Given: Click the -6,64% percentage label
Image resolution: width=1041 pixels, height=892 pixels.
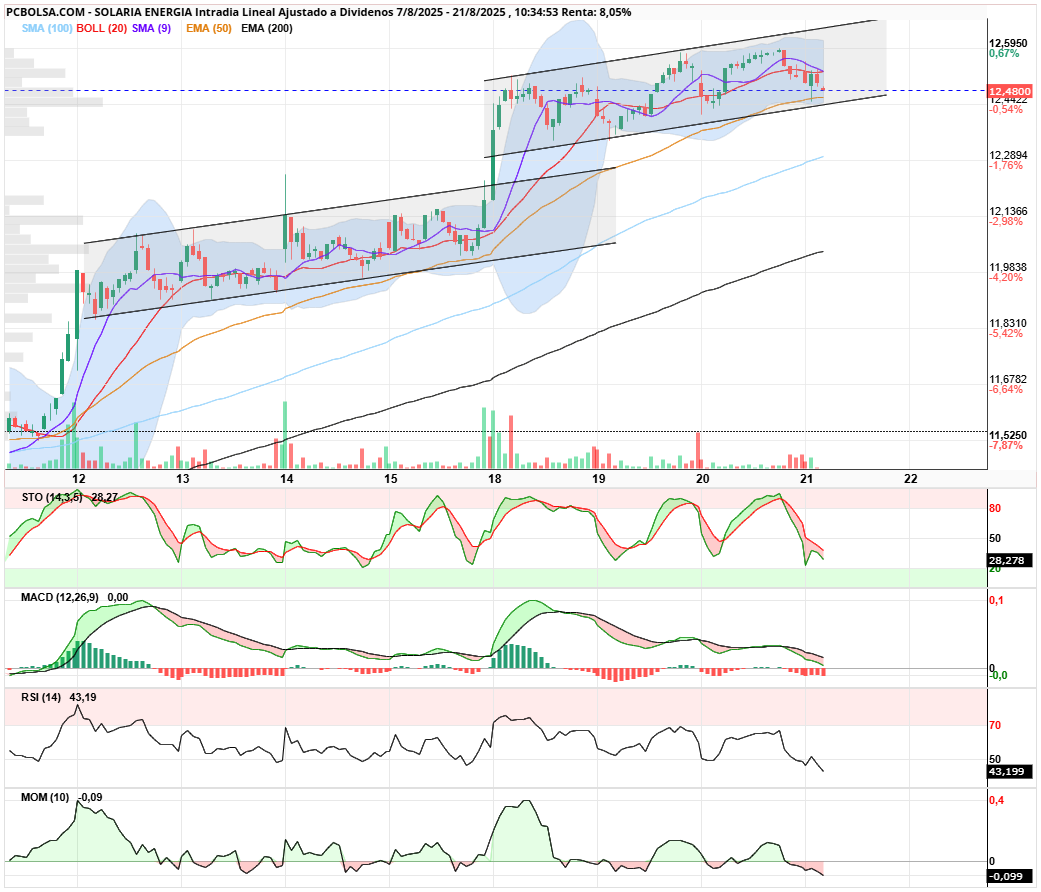Looking at the screenshot, I should (1006, 389).
